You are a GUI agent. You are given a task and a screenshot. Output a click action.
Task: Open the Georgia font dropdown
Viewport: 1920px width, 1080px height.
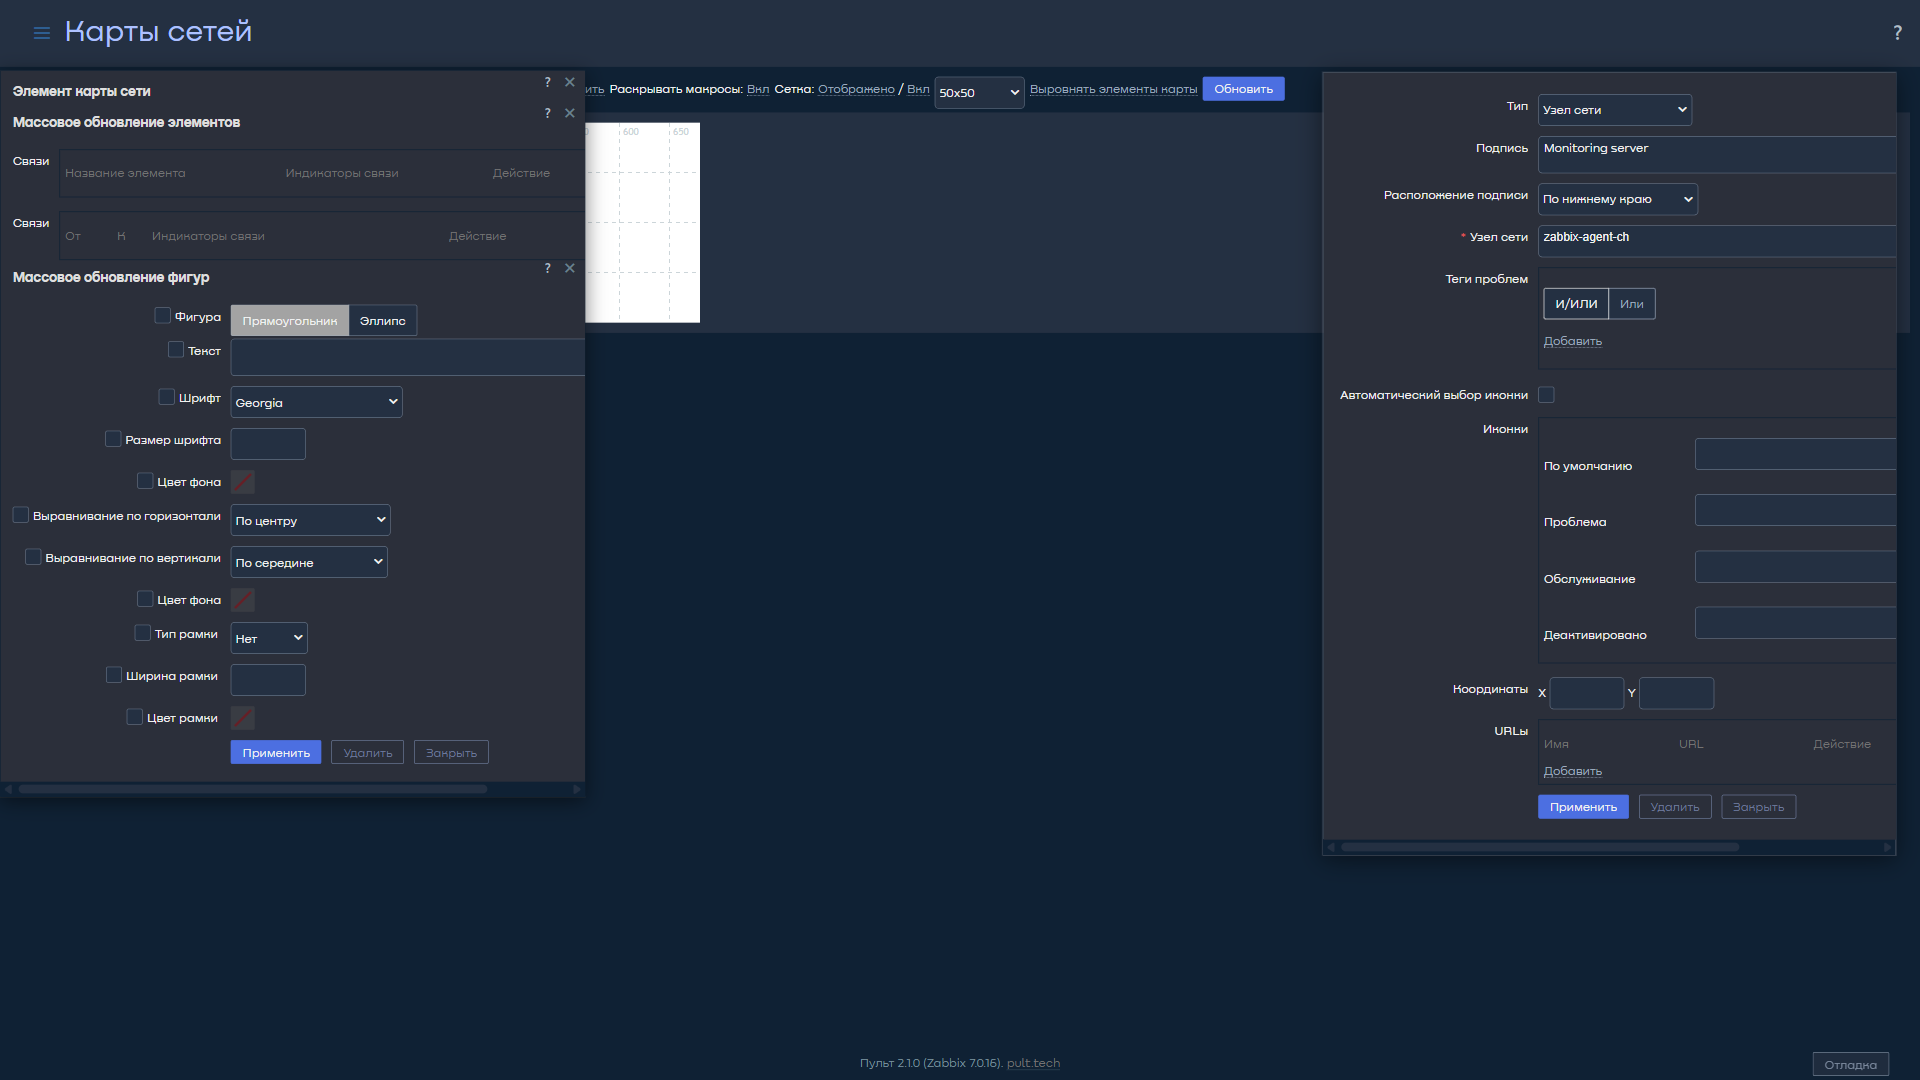[x=316, y=402]
